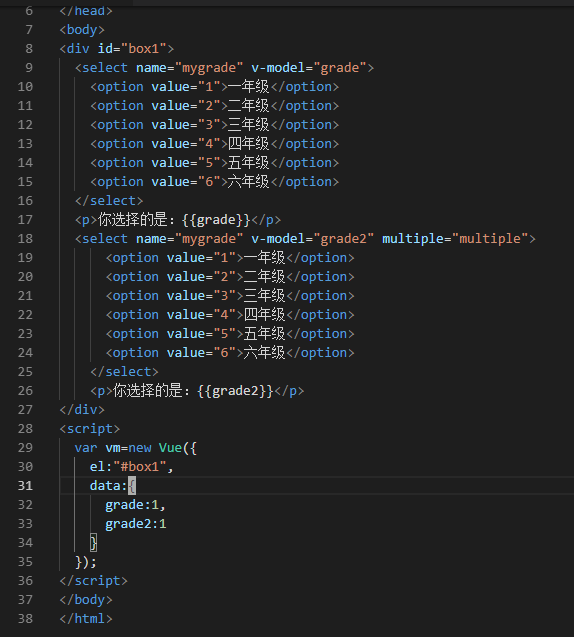Click option text 六年级 on line 24
This screenshot has height=637, width=574.
click(x=264, y=353)
